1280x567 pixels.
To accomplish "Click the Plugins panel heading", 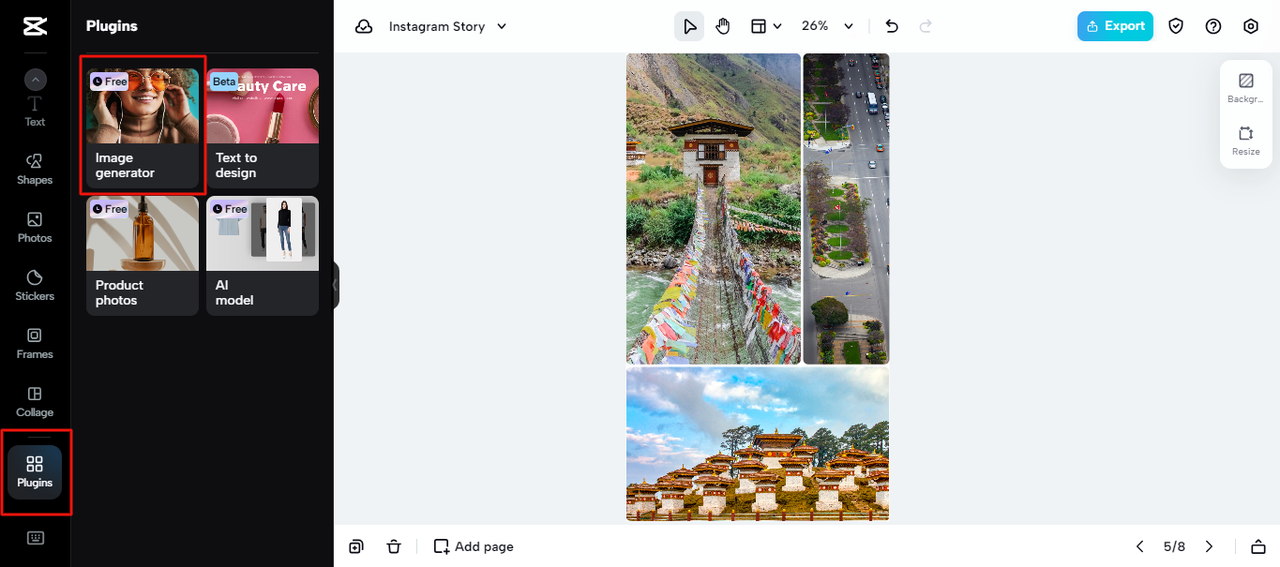I will [x=112, y=26].
